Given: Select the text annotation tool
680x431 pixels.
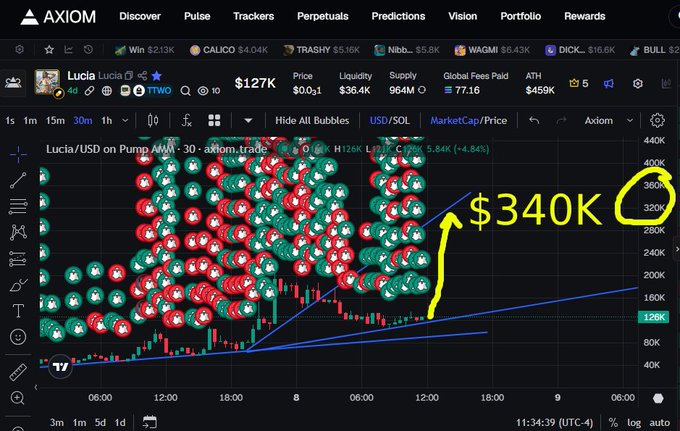Looking at the screenshot, I should 18,310.
